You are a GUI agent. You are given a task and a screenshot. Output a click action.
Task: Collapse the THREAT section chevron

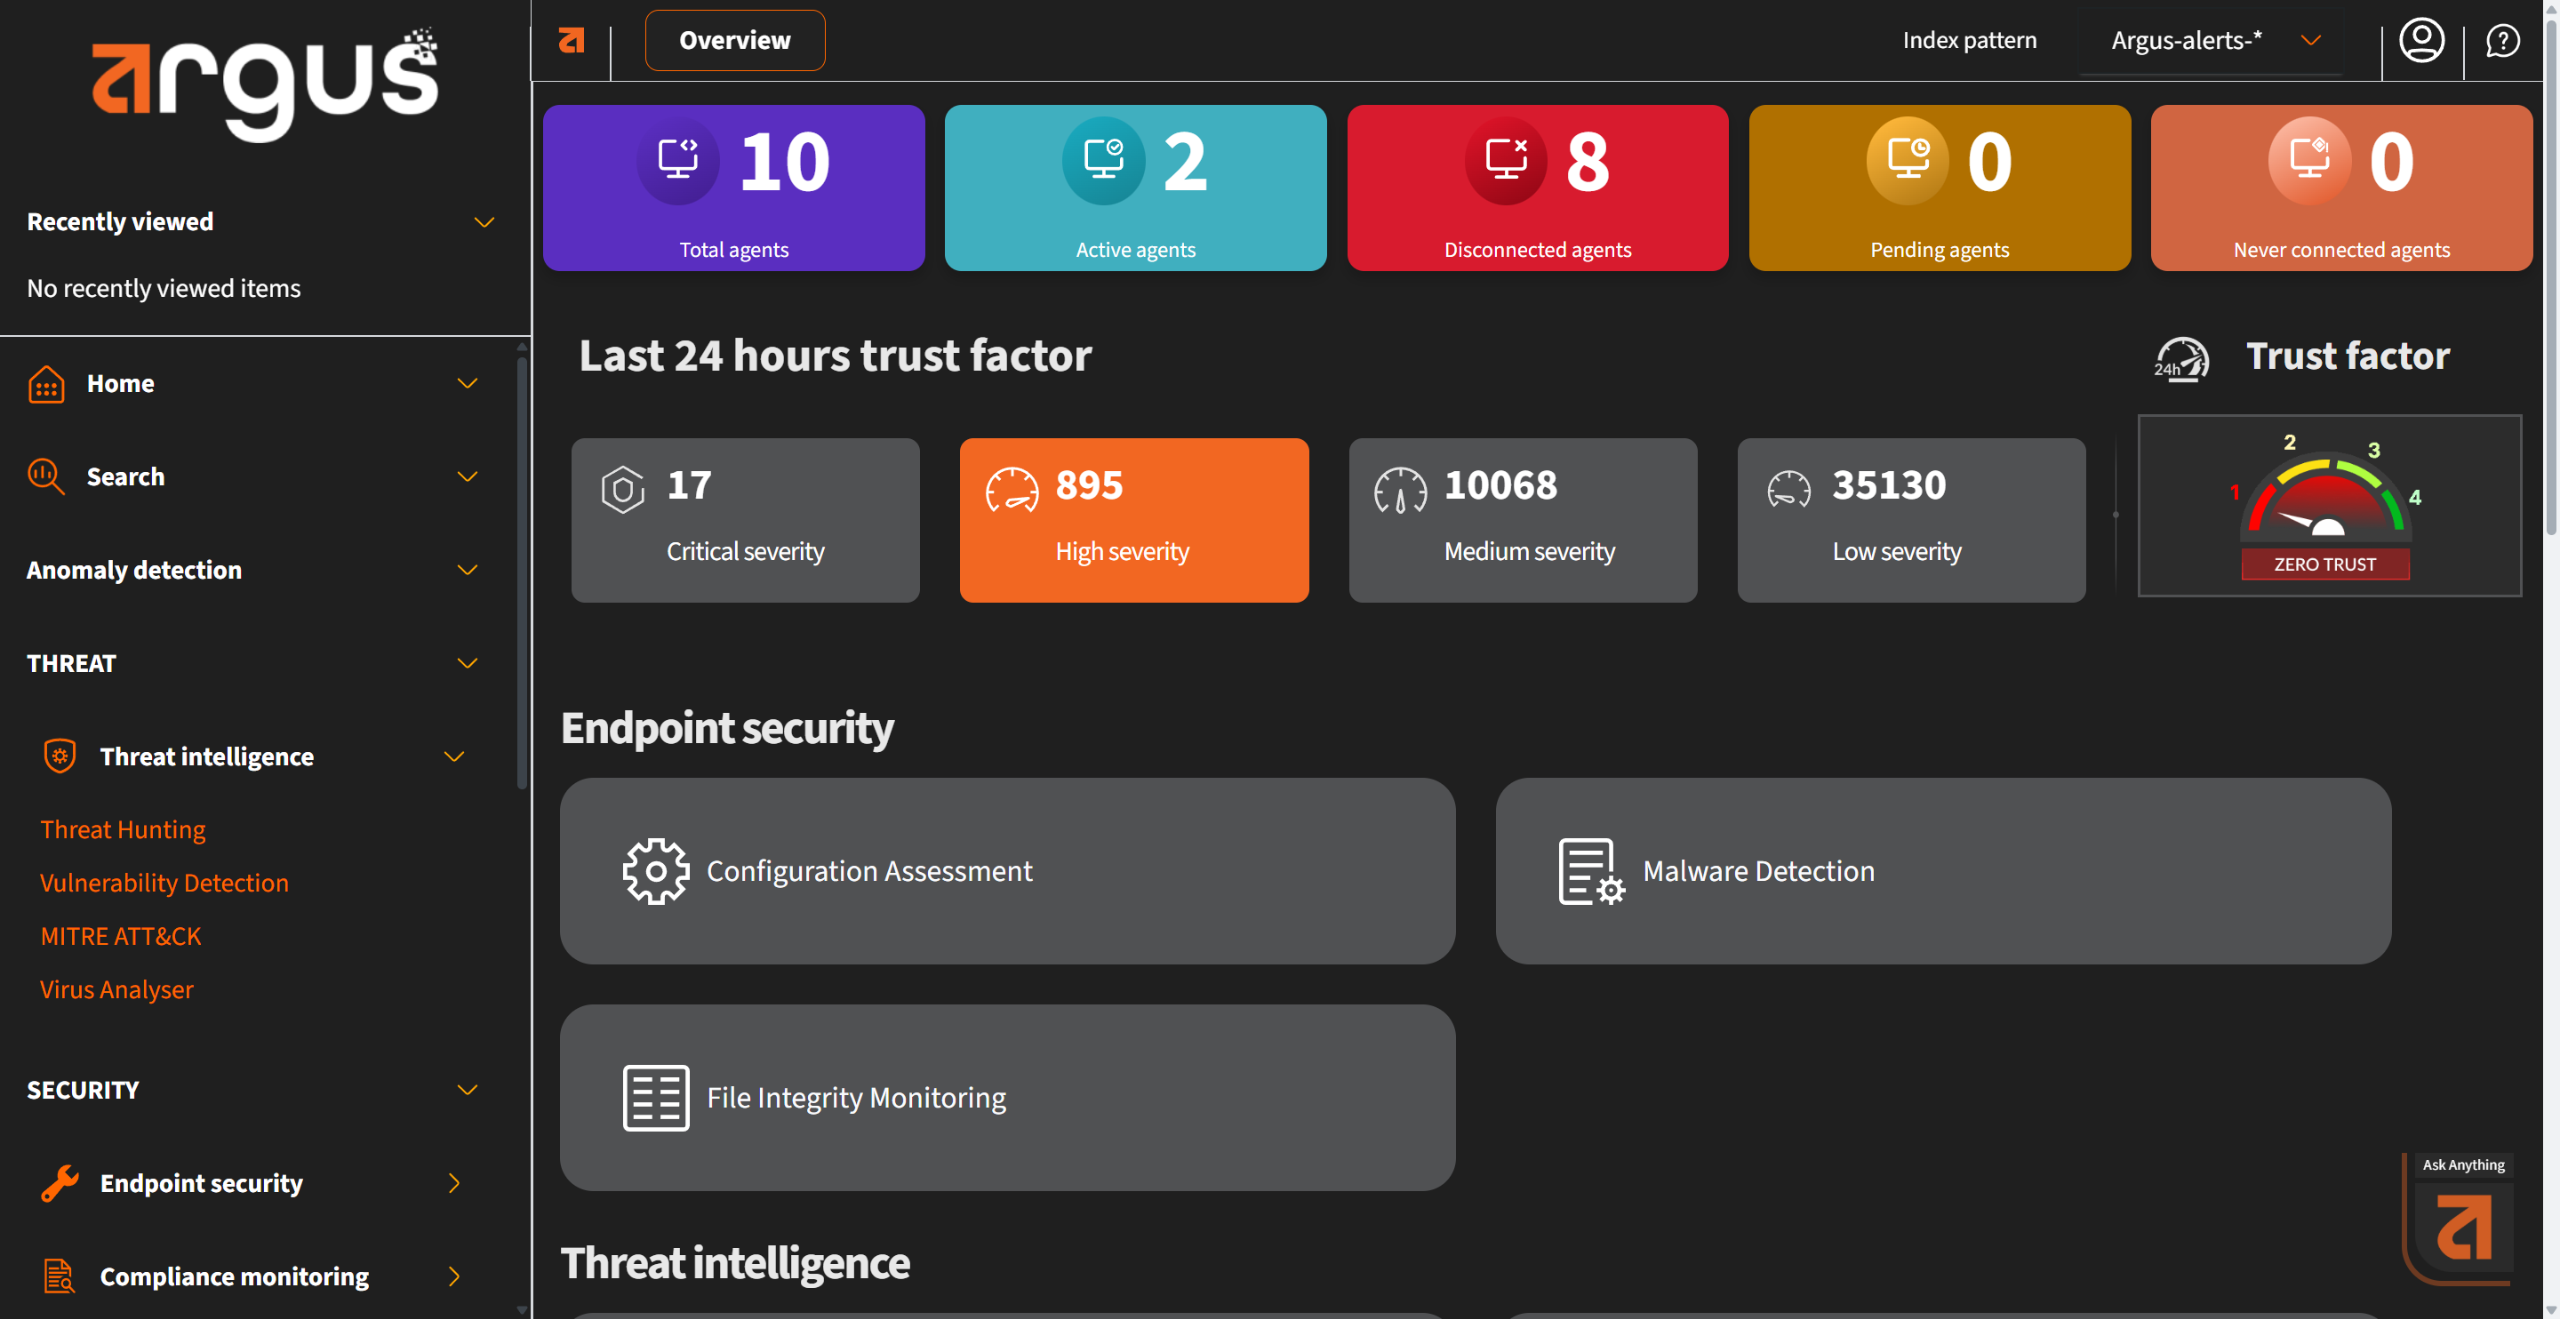pos(467,663)
